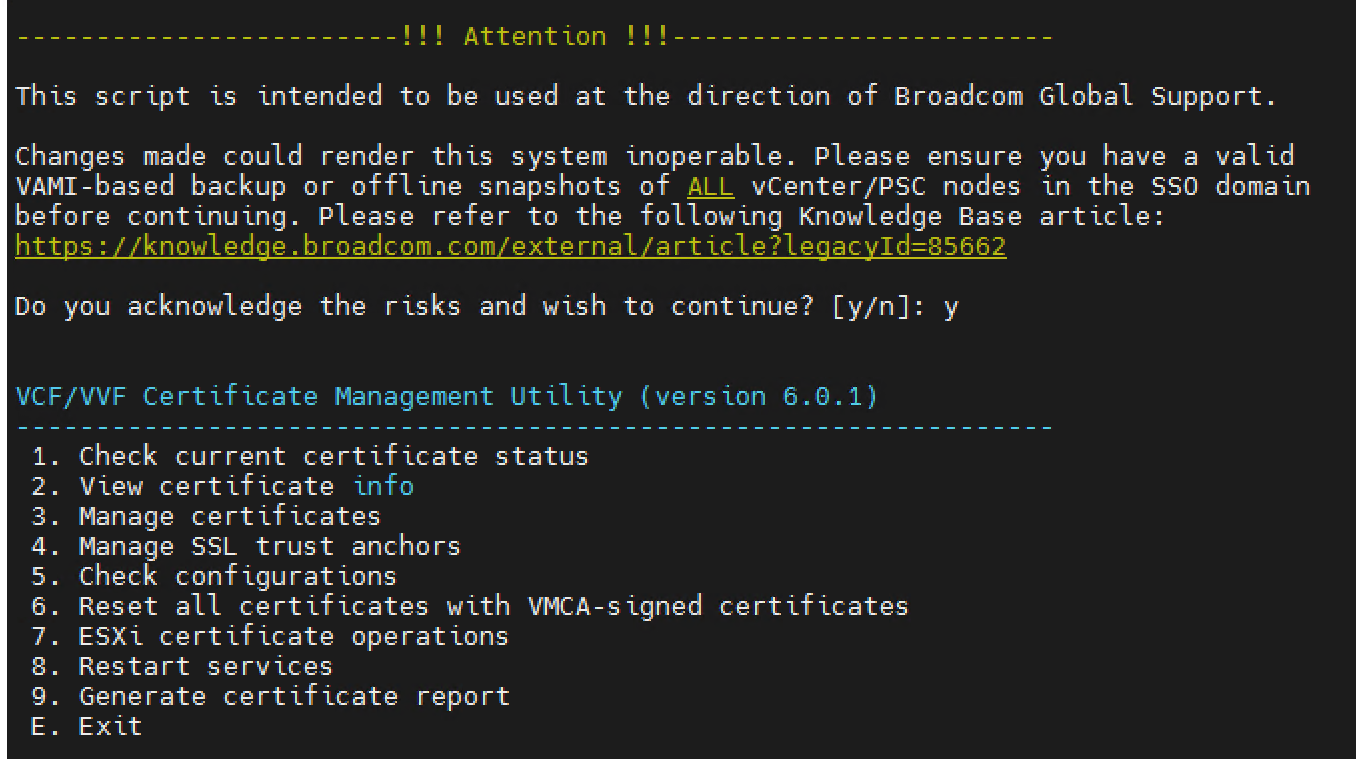Image resolution: width=1356 pixels, height=759 pixels.
Task: Click the '(version 6.0.1)' text
Action: (x=759, y=397)
